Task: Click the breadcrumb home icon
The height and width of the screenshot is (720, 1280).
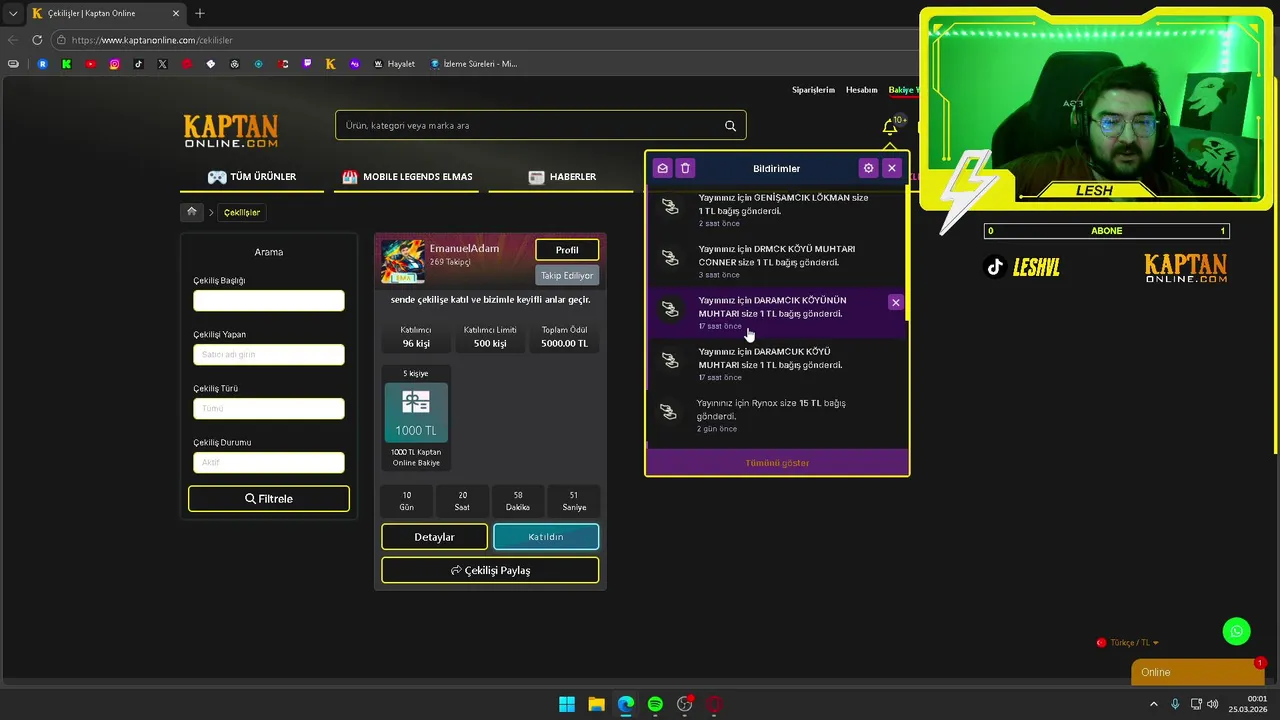Action: tap(192, 212)
